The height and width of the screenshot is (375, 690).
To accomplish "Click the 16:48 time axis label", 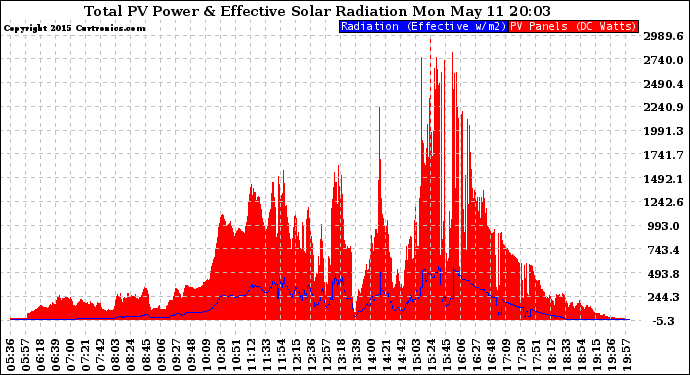I will [491, 354].
